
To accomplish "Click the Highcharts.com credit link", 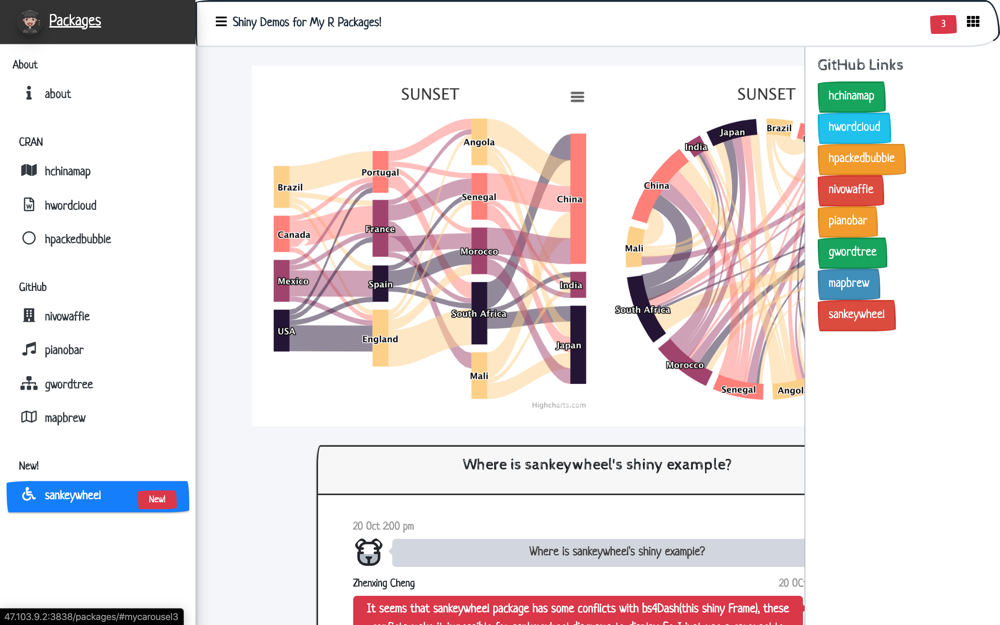I will [559, 405].
